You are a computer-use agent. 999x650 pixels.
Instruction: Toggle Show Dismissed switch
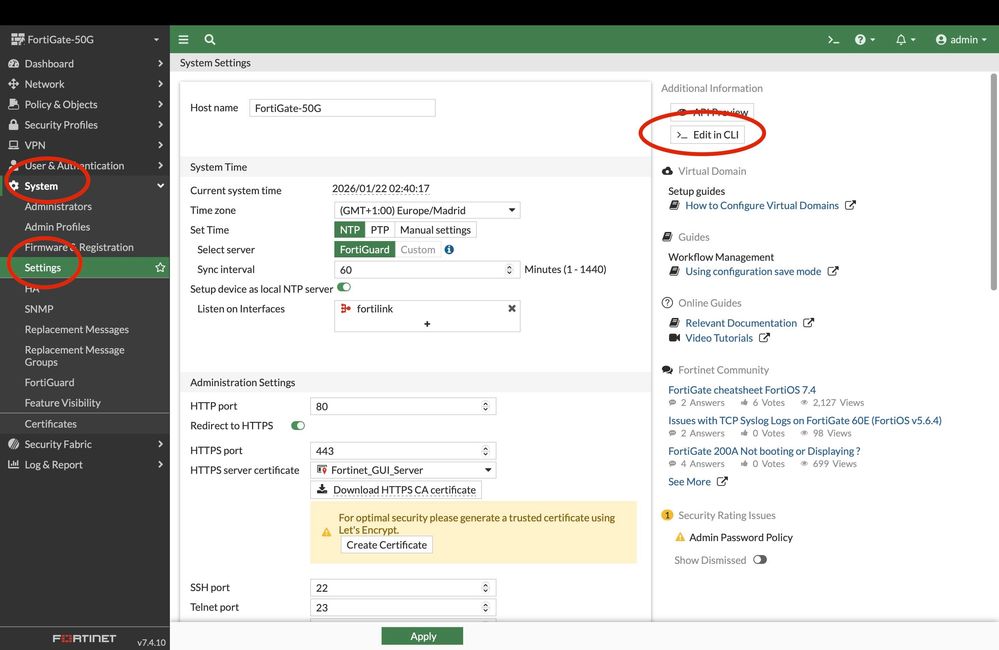[759, 560]
